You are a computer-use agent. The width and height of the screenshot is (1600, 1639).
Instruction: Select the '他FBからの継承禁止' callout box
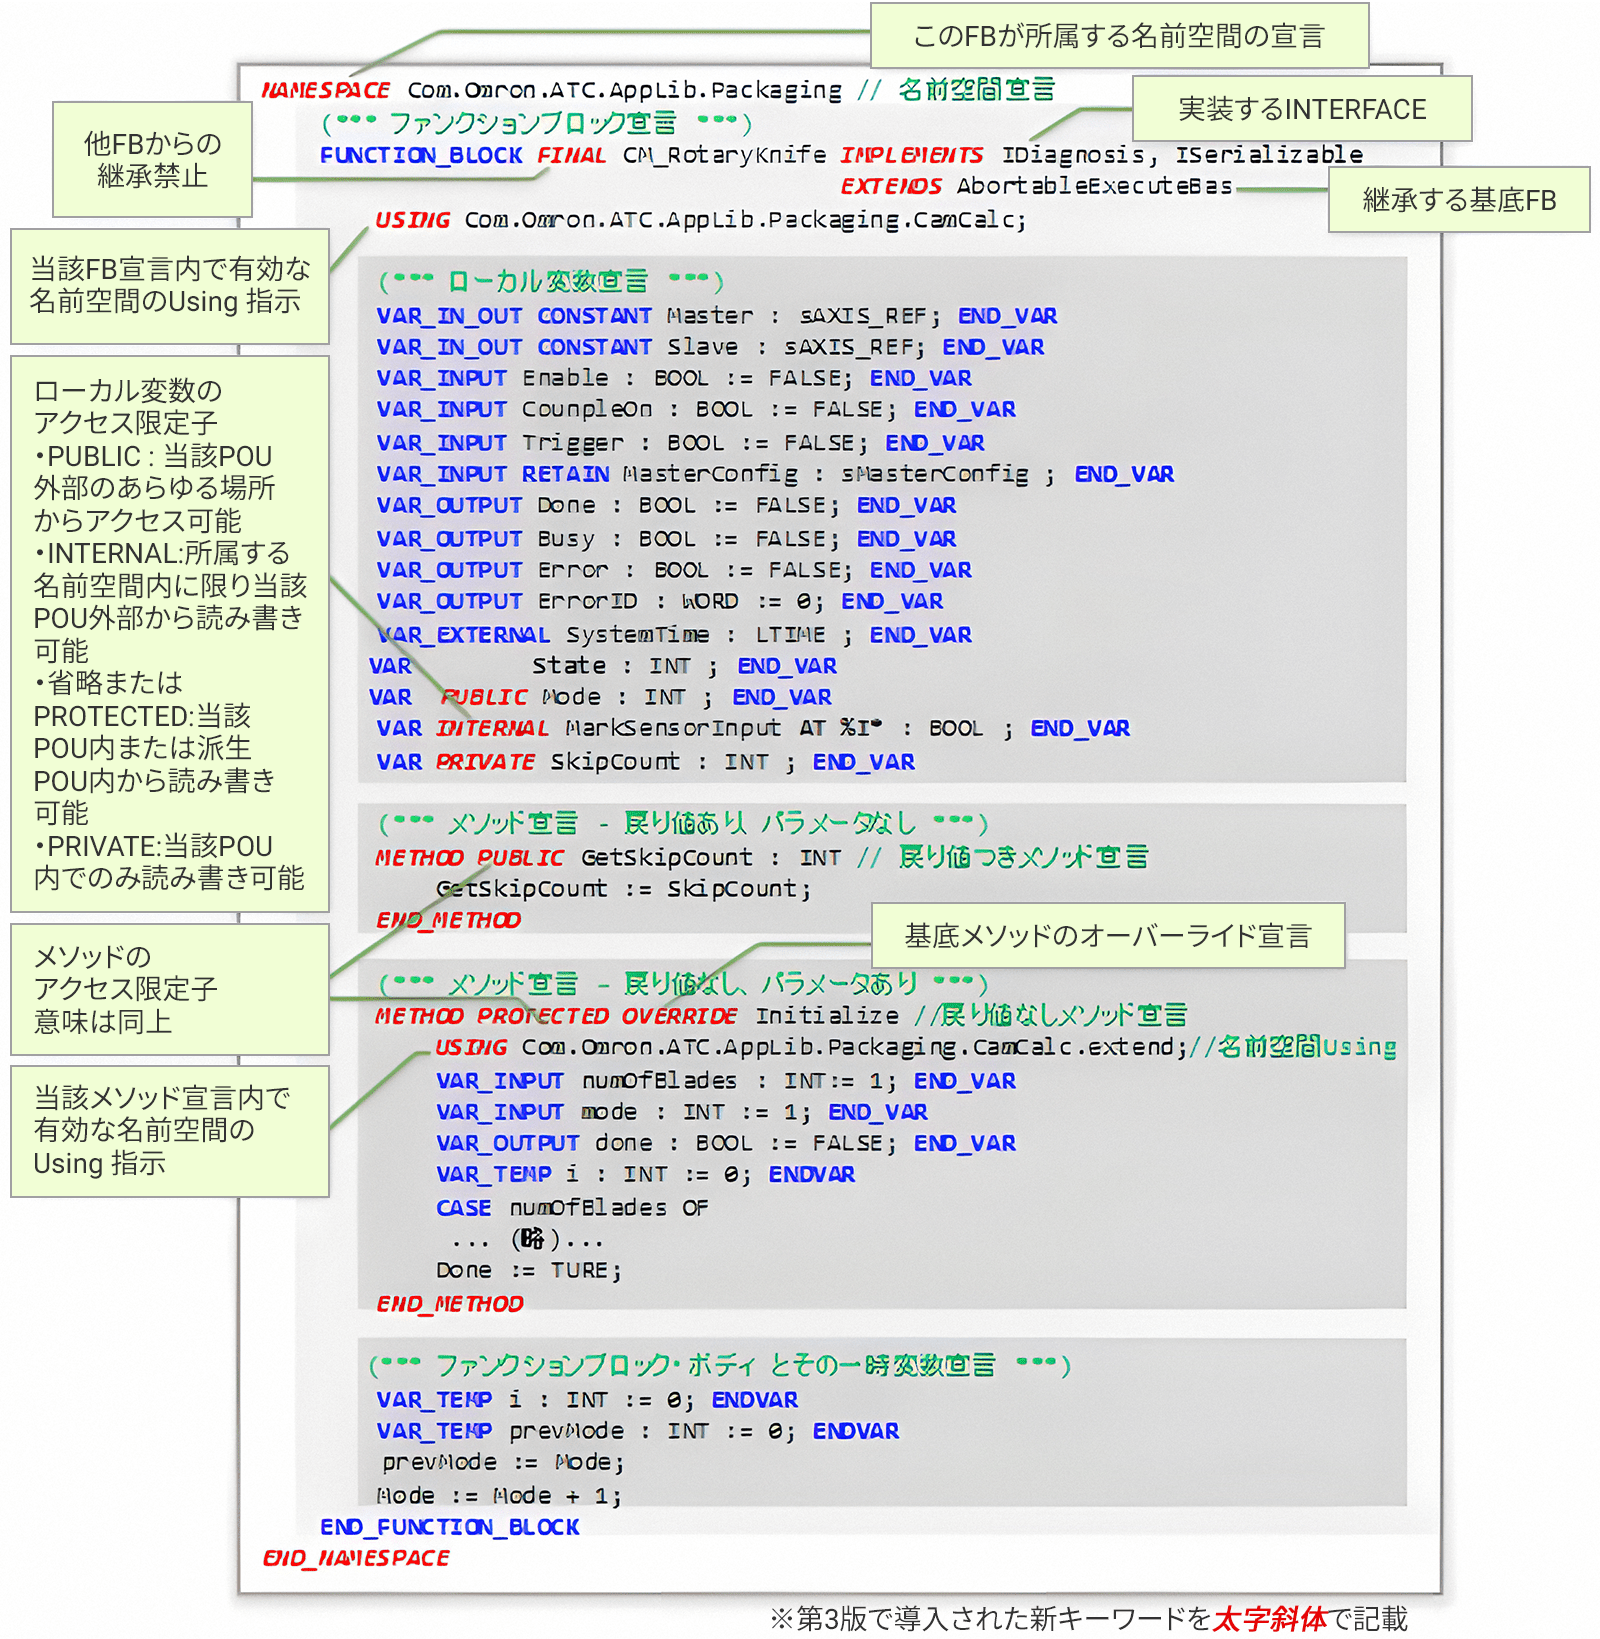click(152, 159)
